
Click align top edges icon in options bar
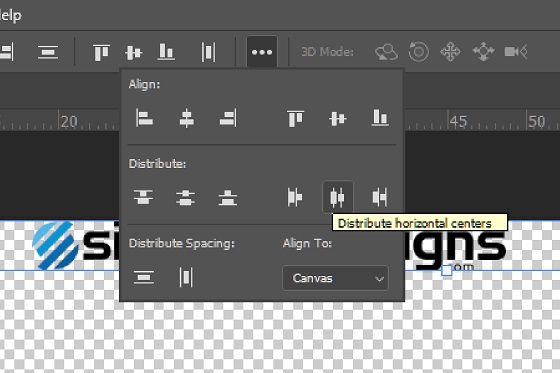tap(101, 52)
